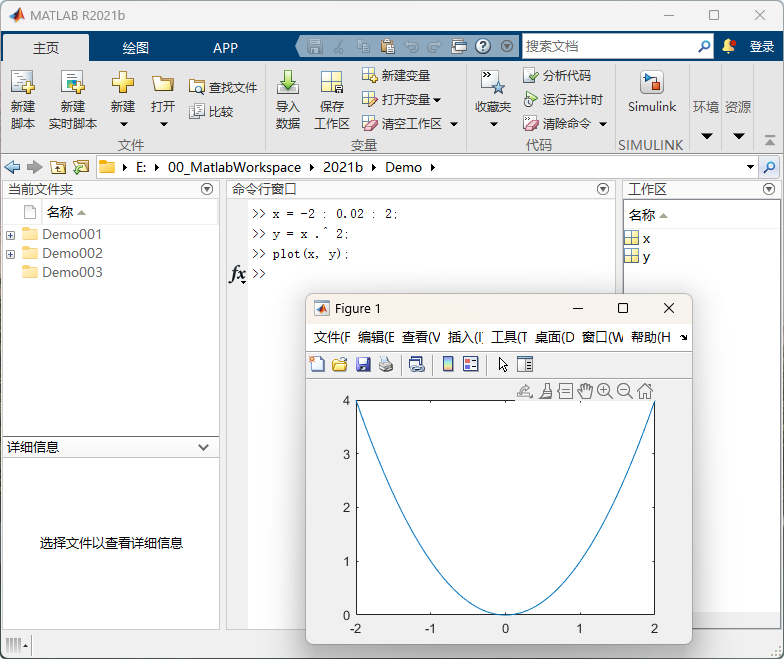Click the fx function browser icon
Viewport: 784px width, 659px height.
237,274
